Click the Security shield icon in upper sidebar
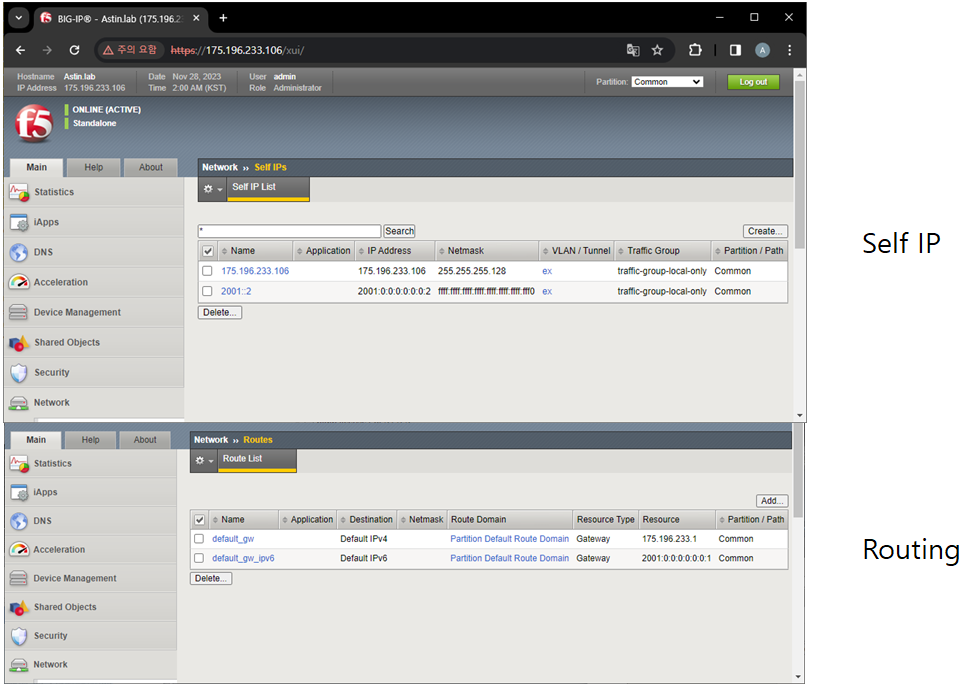 tap(19, 372)
